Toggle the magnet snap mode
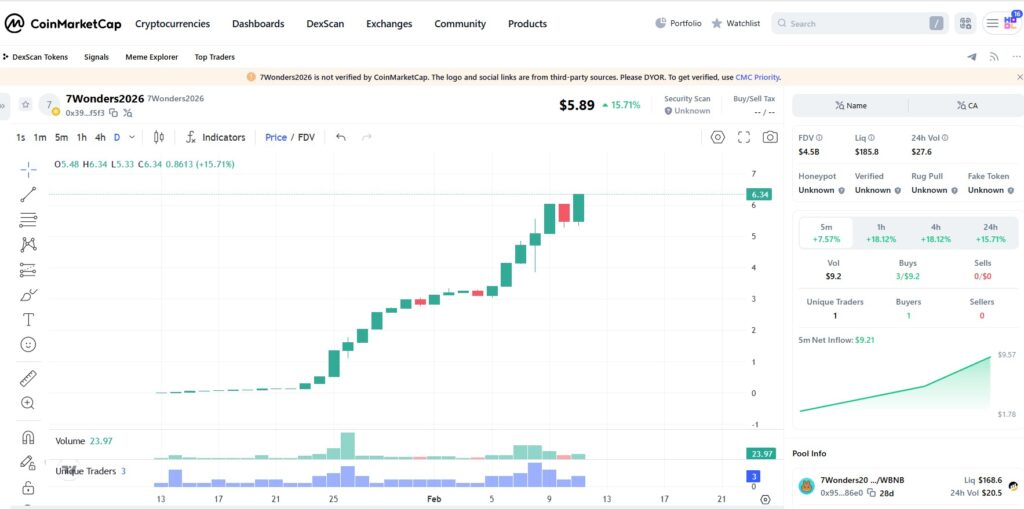The image size is (1024, 509). [28, 438]
